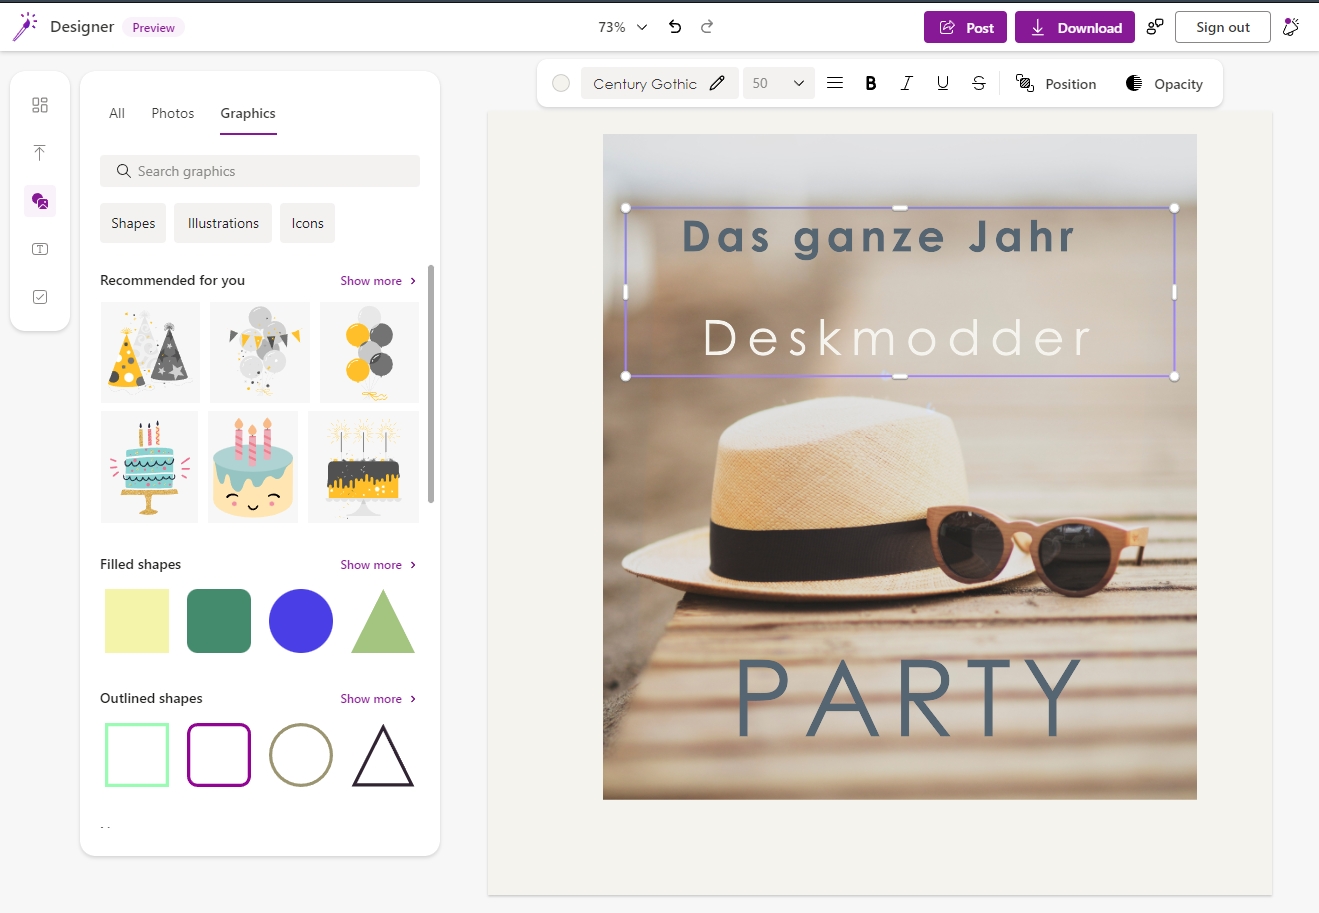Select the Deskmodder text on canvas

tap(897, 338)
